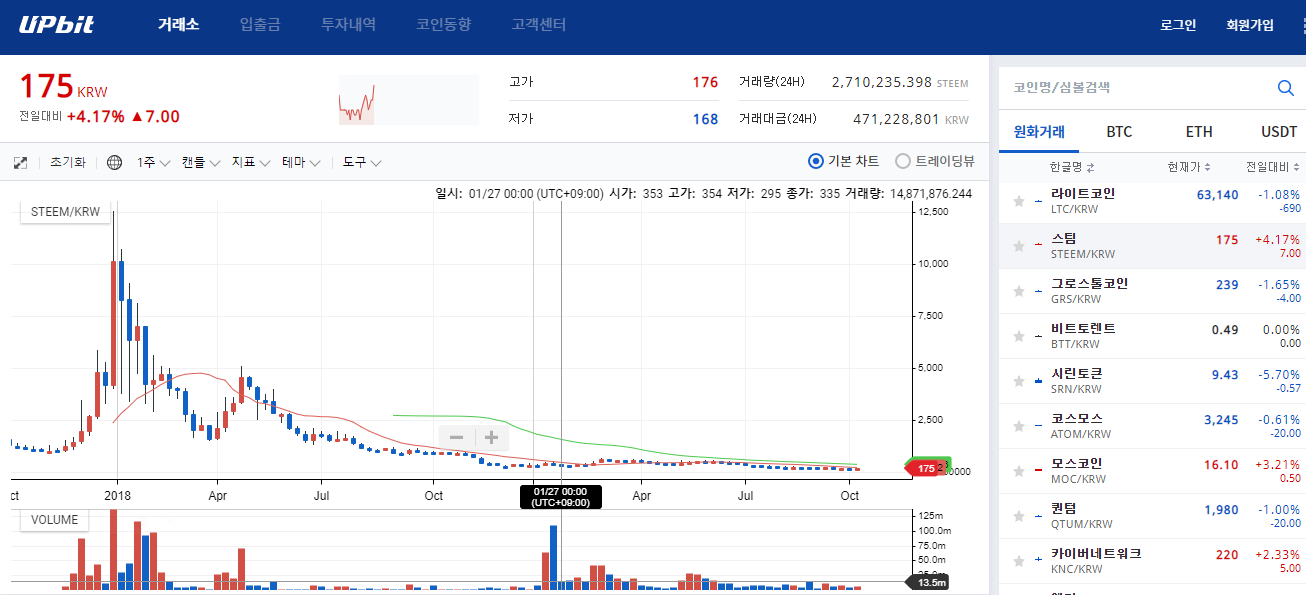Favorite star for 스팀 row
The width and height of the screenshot is (1306, 595).
click(1019, 246)
